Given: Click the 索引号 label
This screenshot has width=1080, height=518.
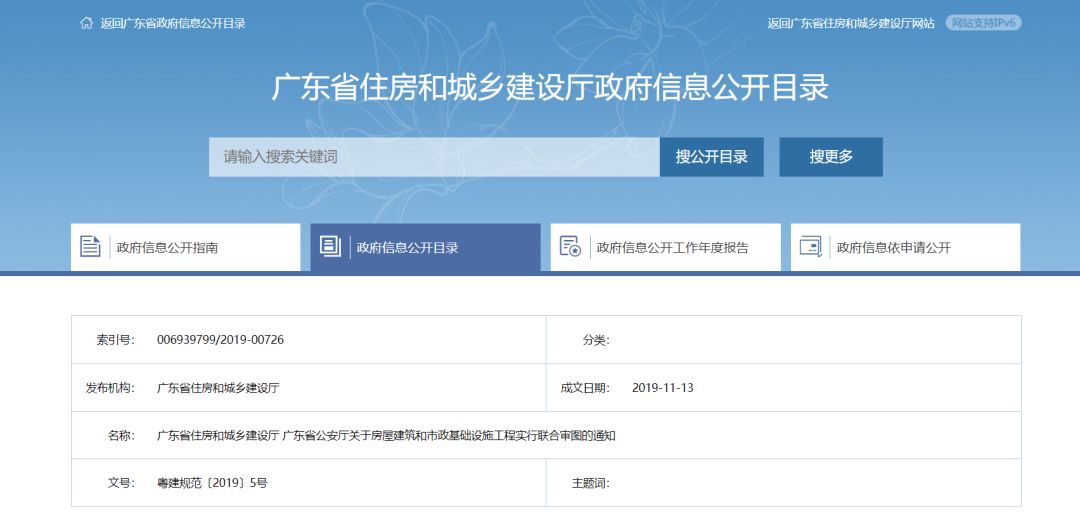Looking at the screenshot, I should pyautogui.click(x=116, y=340).
